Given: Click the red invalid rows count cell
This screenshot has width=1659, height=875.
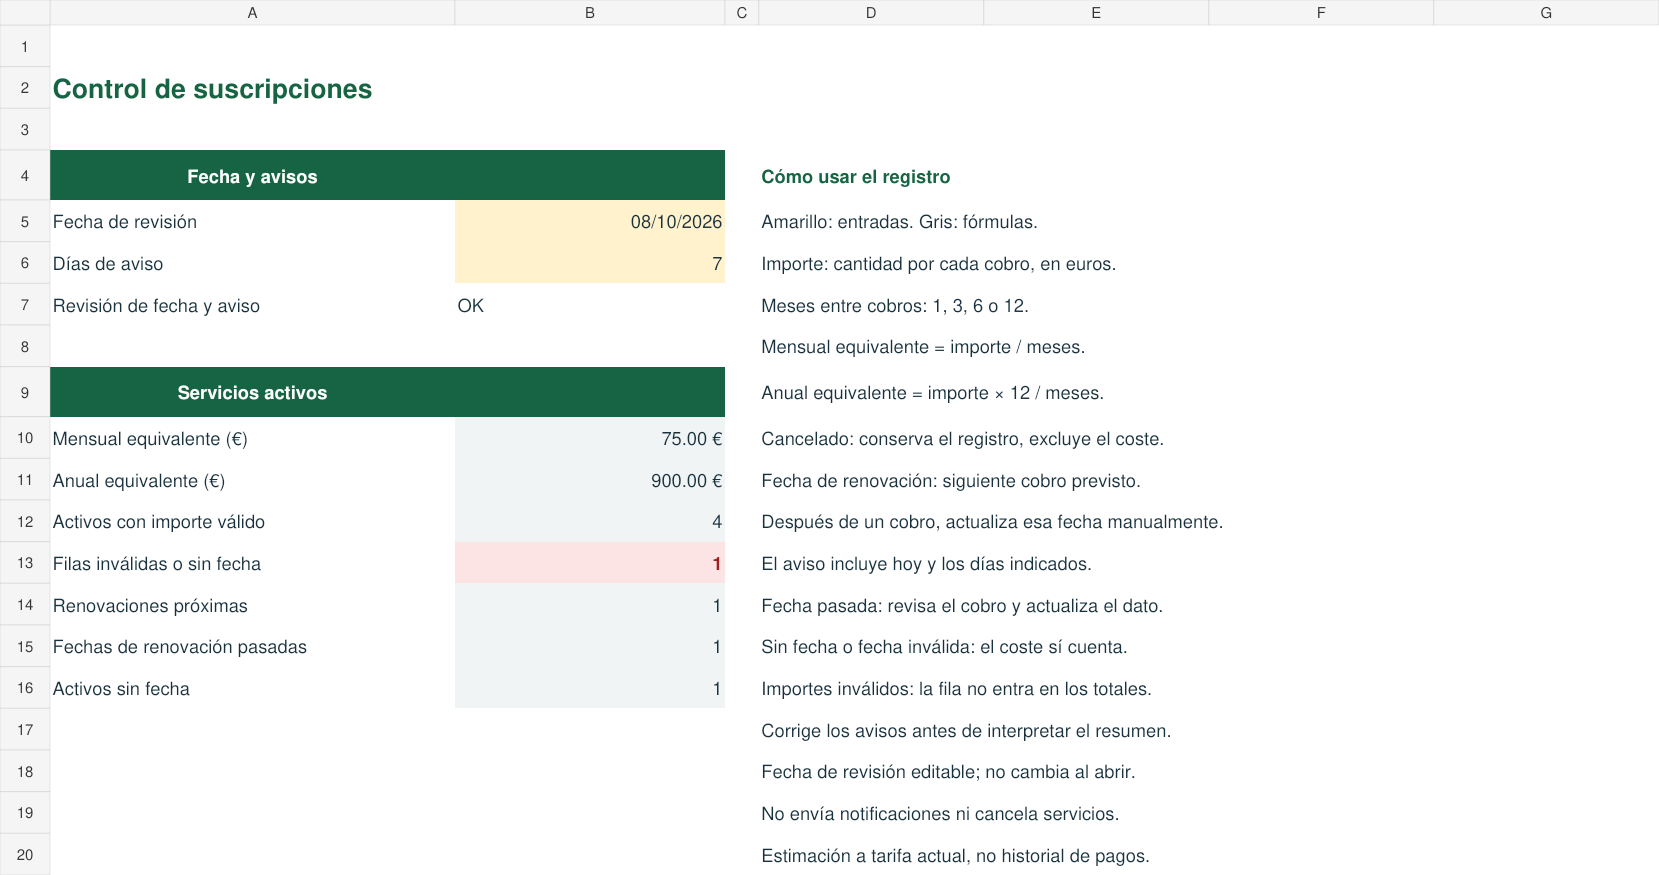Looking at the screenshot, I should point(589,564).
